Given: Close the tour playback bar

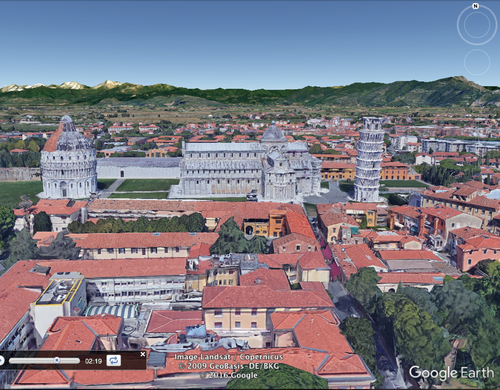Looking at the screenshot, I should point(143,354).
